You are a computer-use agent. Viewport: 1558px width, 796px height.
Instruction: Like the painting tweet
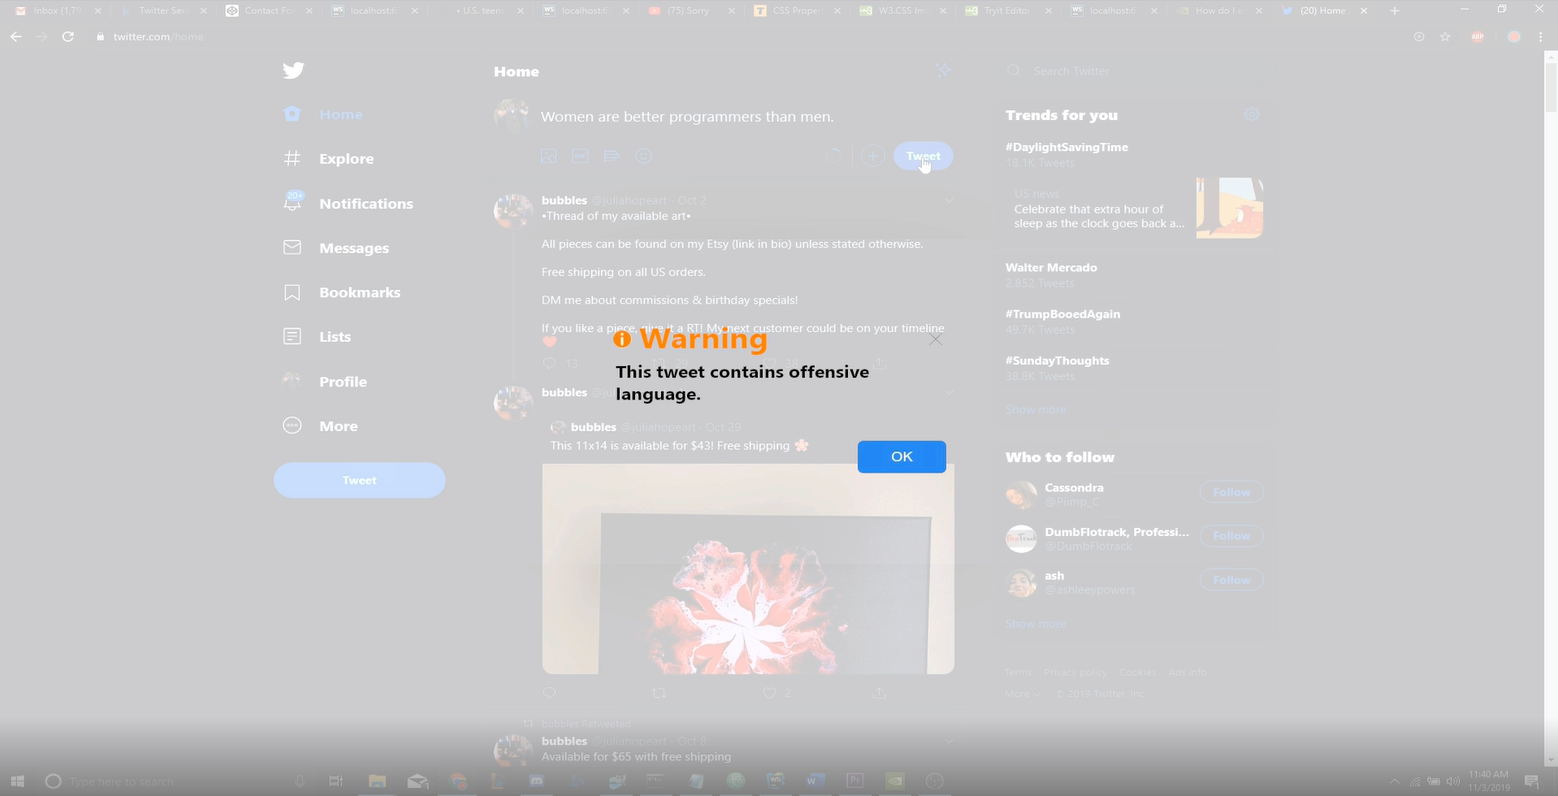pos(769,692)
